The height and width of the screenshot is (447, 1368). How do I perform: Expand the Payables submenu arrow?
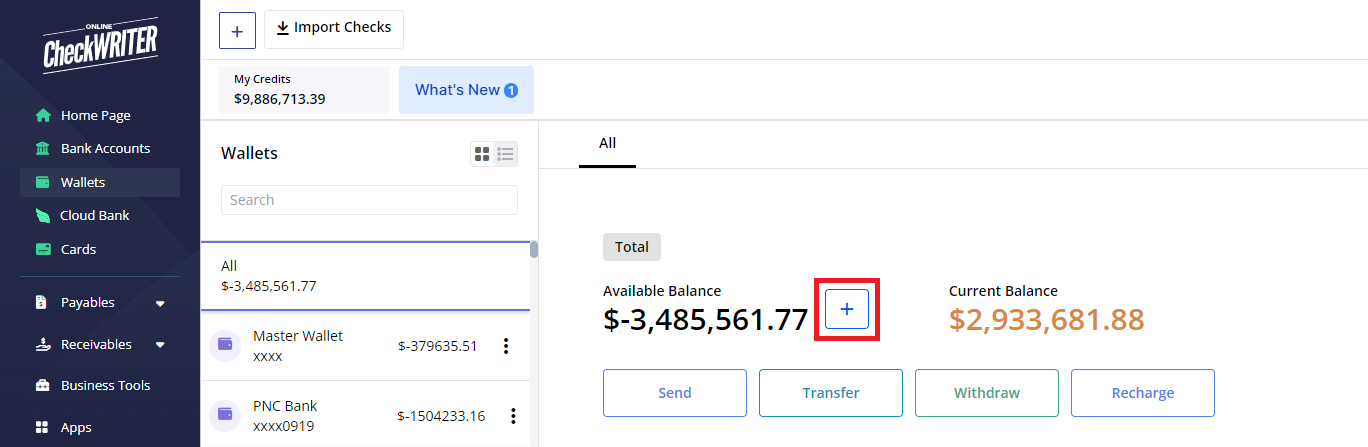point(160,303)
